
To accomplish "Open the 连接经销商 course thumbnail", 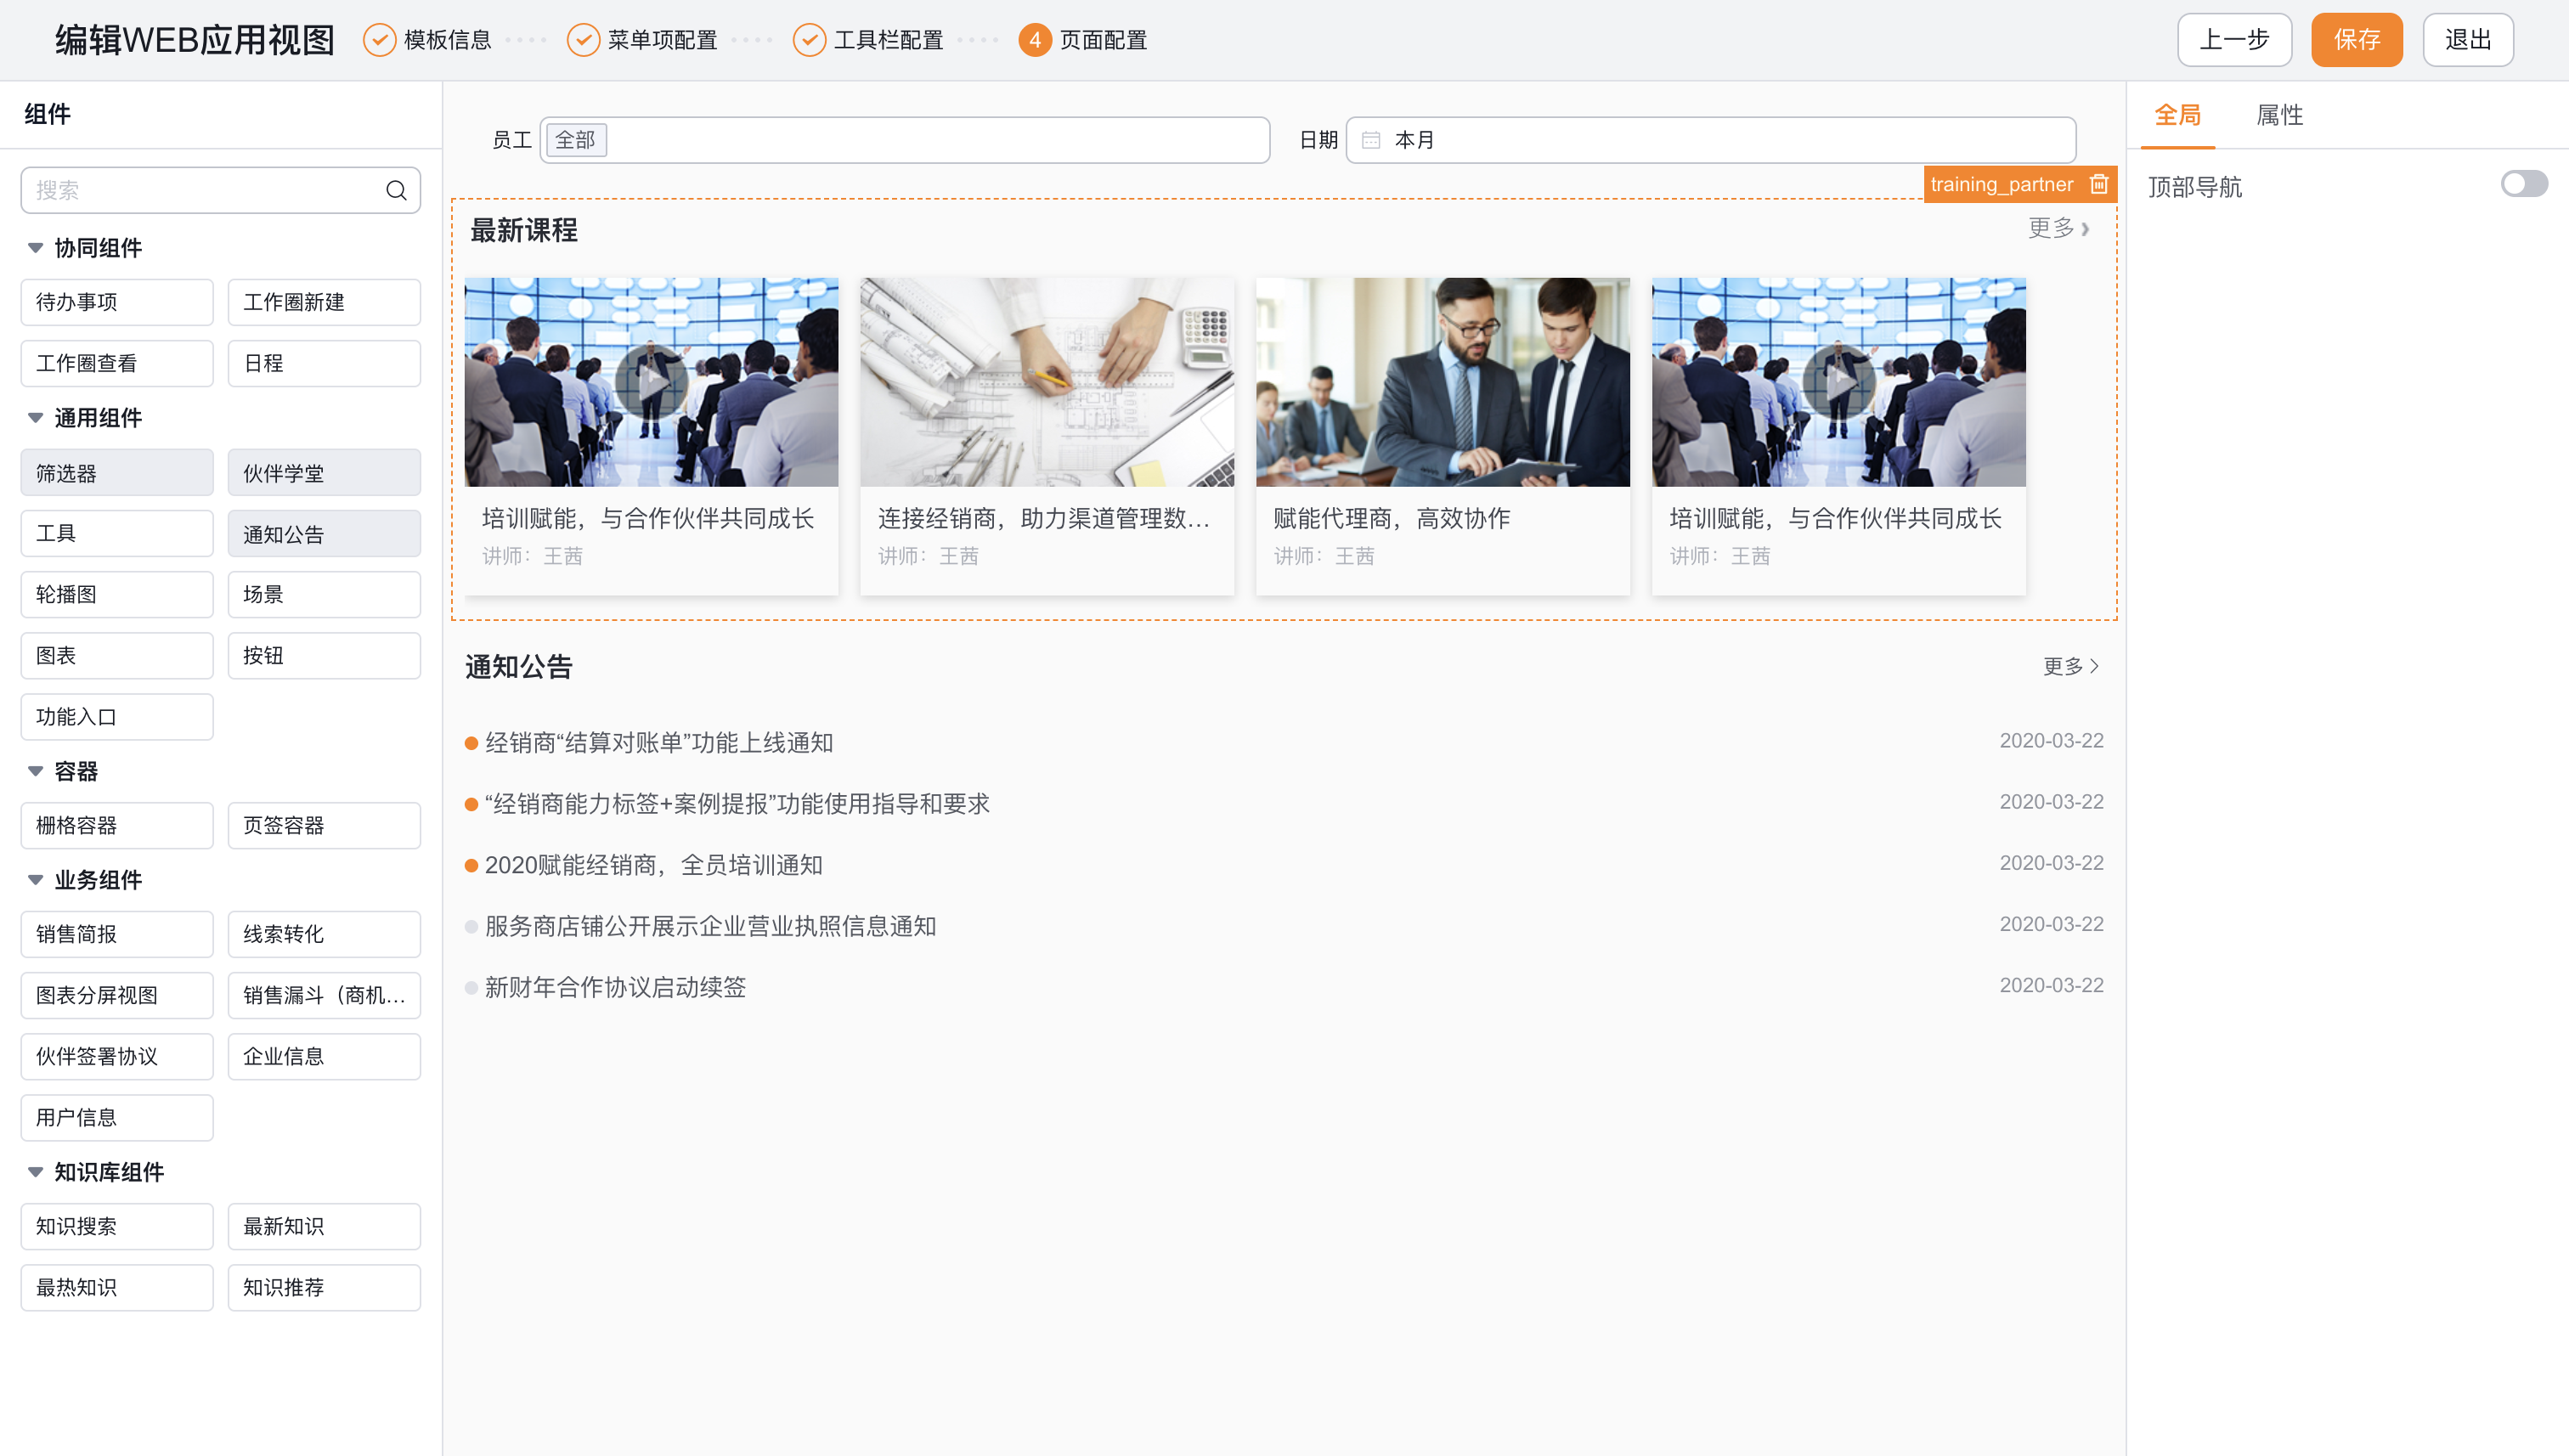I will (x=1047, y=382).
